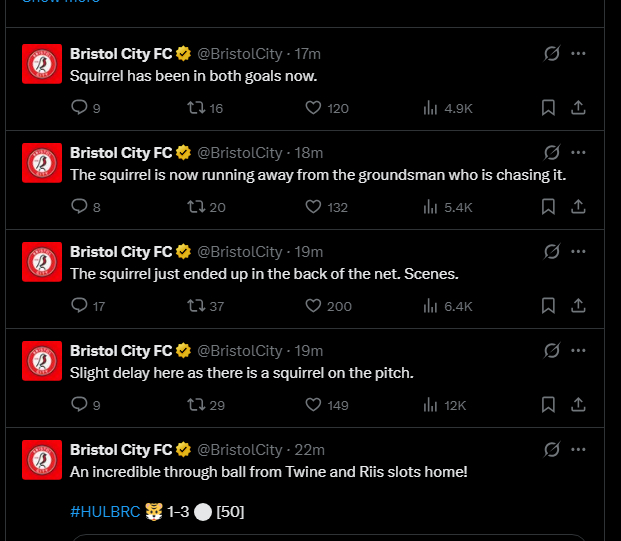The image size is (621, 541).
Task: Reply to the 'Squirrel has been in both goals' tweet
Action: pyautogui.click(x=80, y=108)
